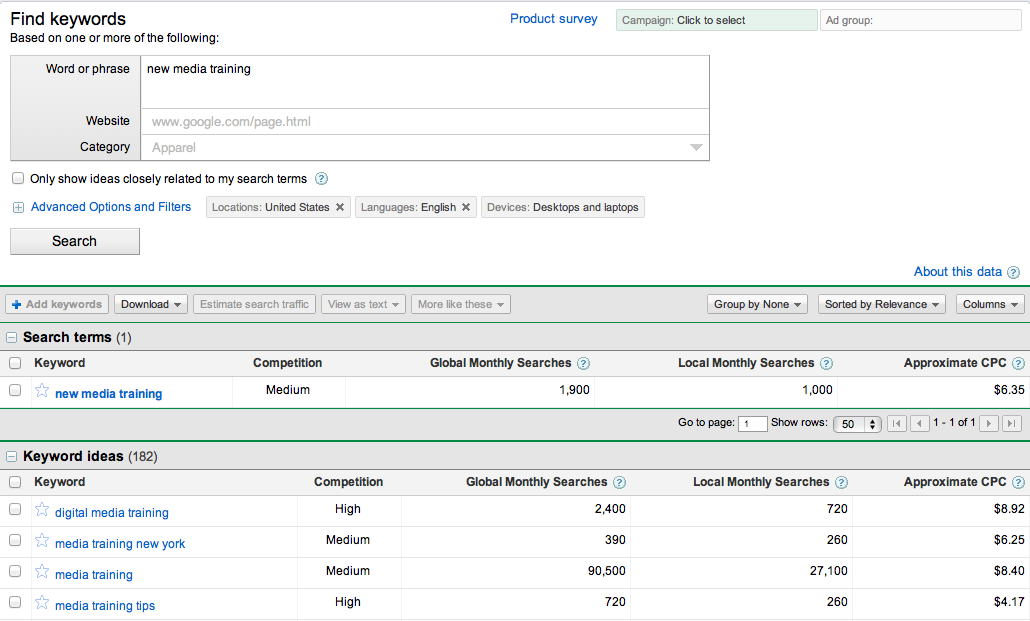This screenshot has height=621, width=1030.
Task: Open help icon next to About this data
Action: [1014, 272]
